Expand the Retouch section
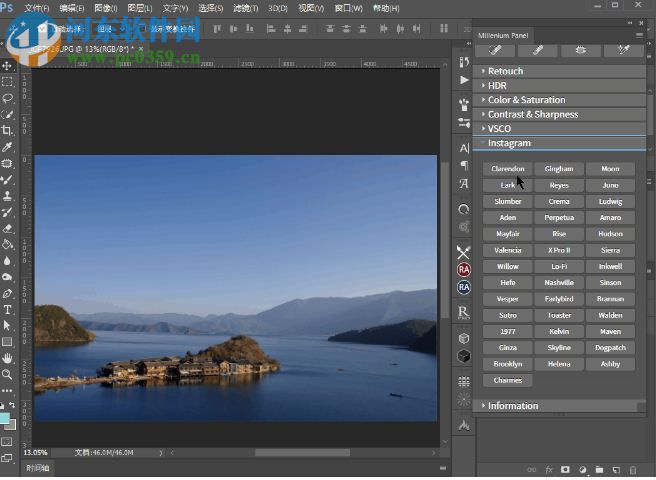This screenshot has height=480, width=656. pyautogui.click(x=559, y=71)
